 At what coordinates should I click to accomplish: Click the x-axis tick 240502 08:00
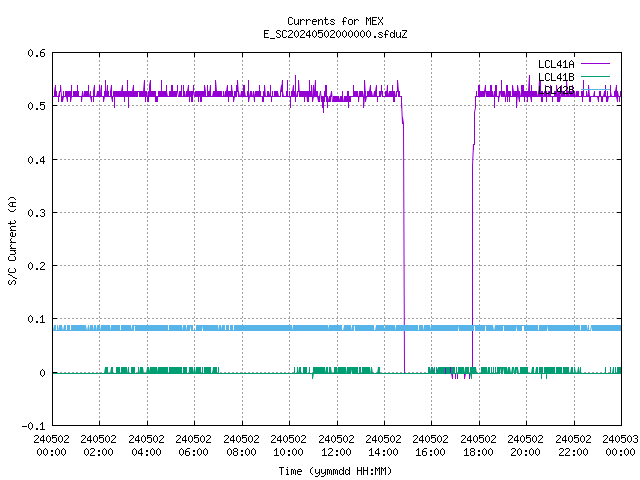[x=241, y=445]
